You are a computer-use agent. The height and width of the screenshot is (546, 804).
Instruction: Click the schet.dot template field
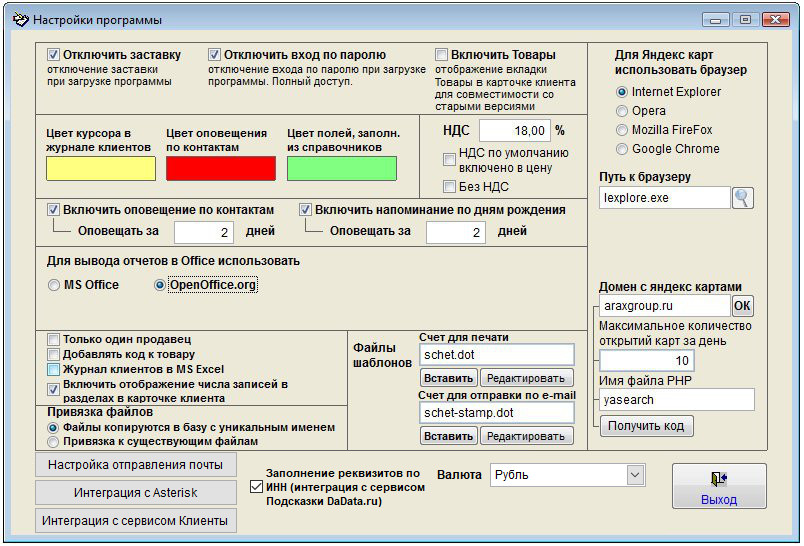(496, 355)
